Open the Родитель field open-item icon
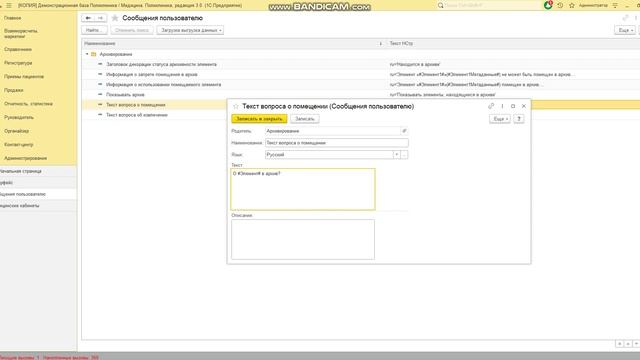This screenshot has width=640, height=360. pyautogui.click(x=404, y=131)
